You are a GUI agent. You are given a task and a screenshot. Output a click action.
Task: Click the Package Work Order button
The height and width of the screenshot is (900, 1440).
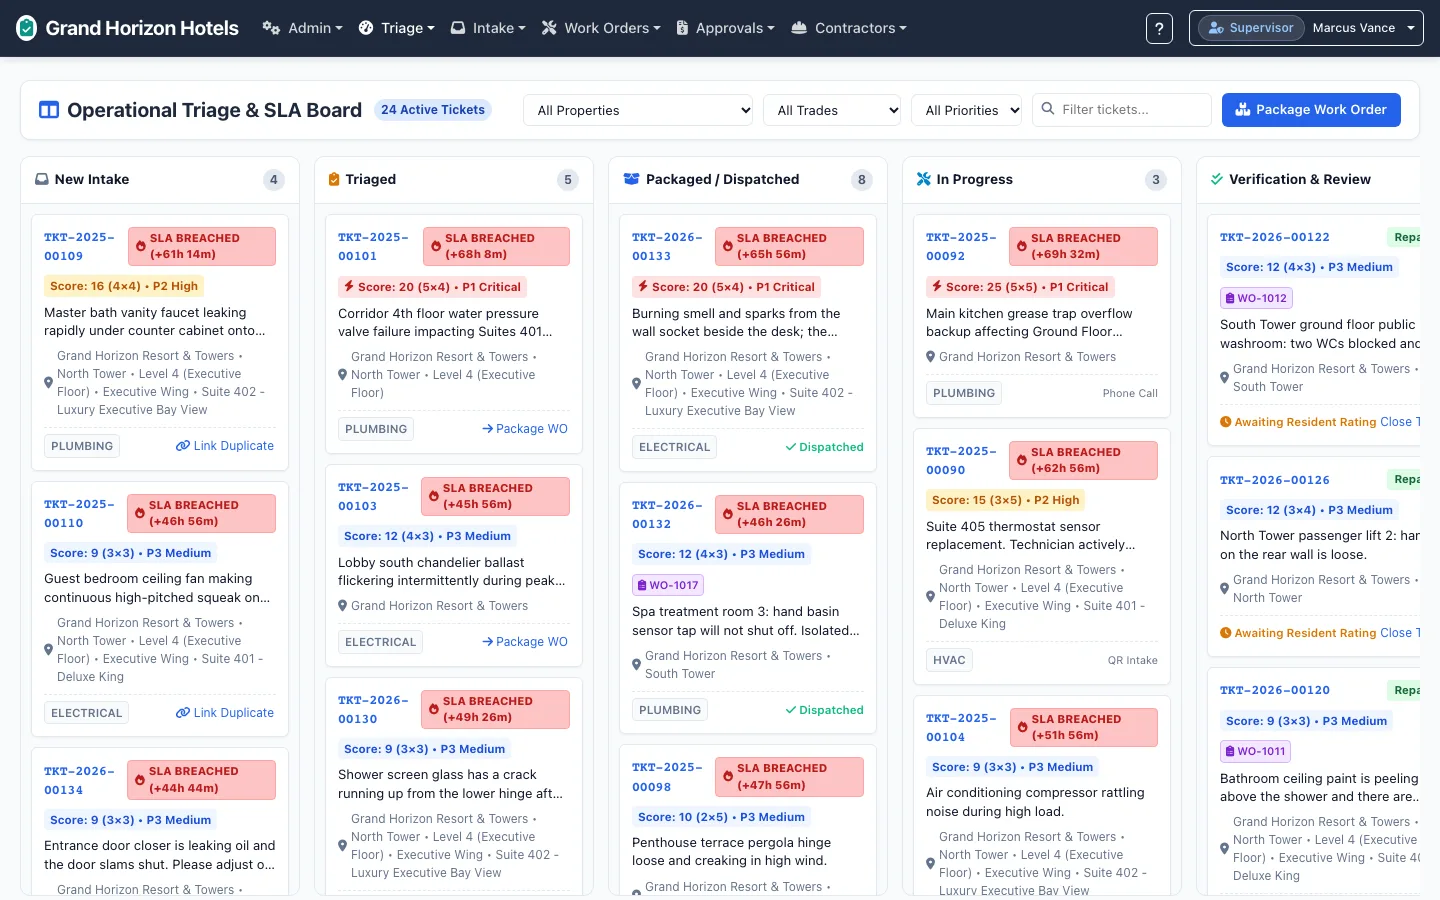(x=1311, y=110)
